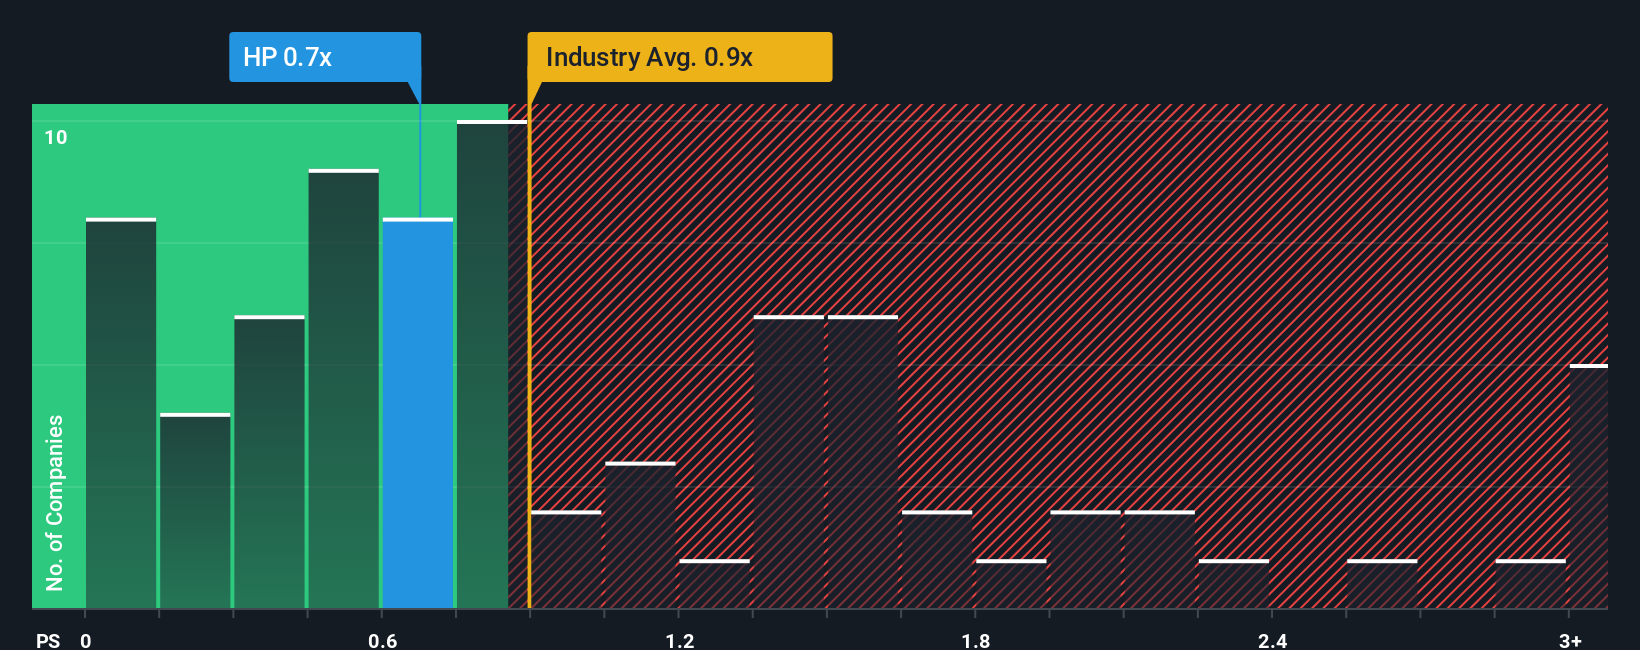Click the 2.4 axis label
Screen dimensions: 1640x650
1272,641
